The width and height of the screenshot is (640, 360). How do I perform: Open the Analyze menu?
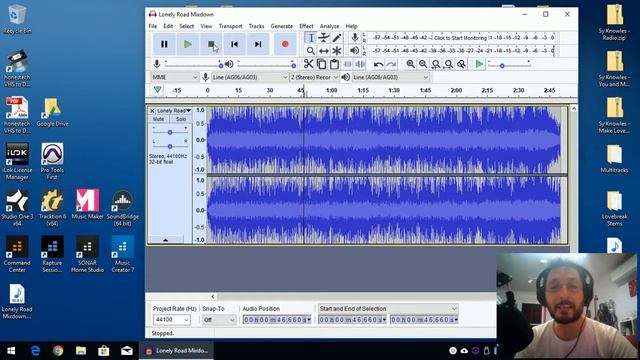(329, 26)
